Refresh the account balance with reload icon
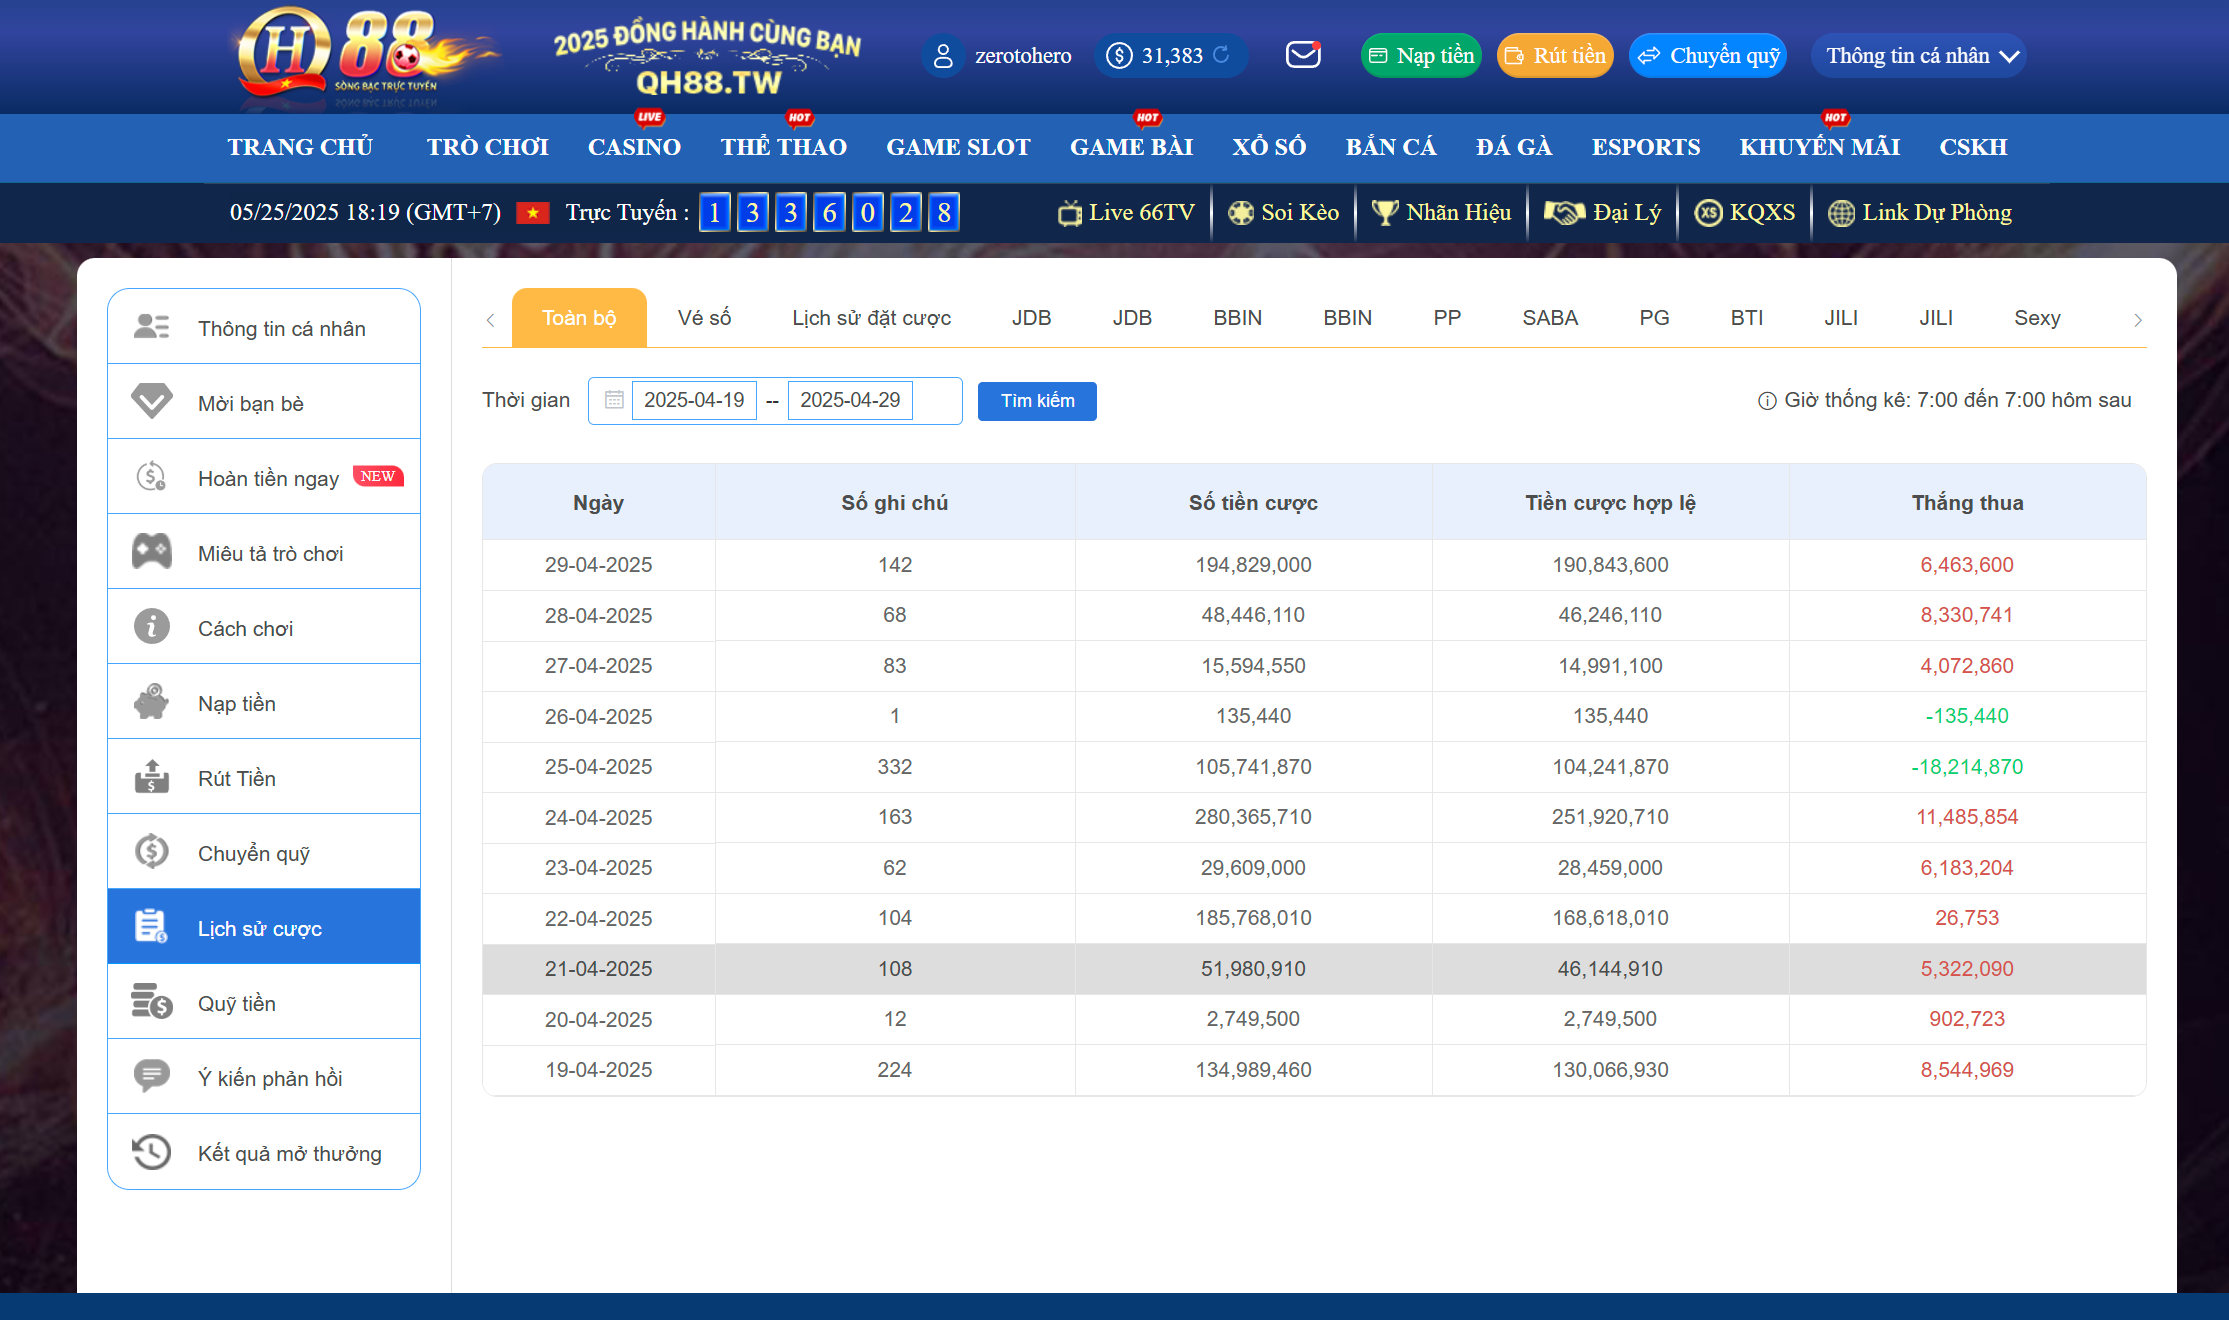 [1221, 55]
